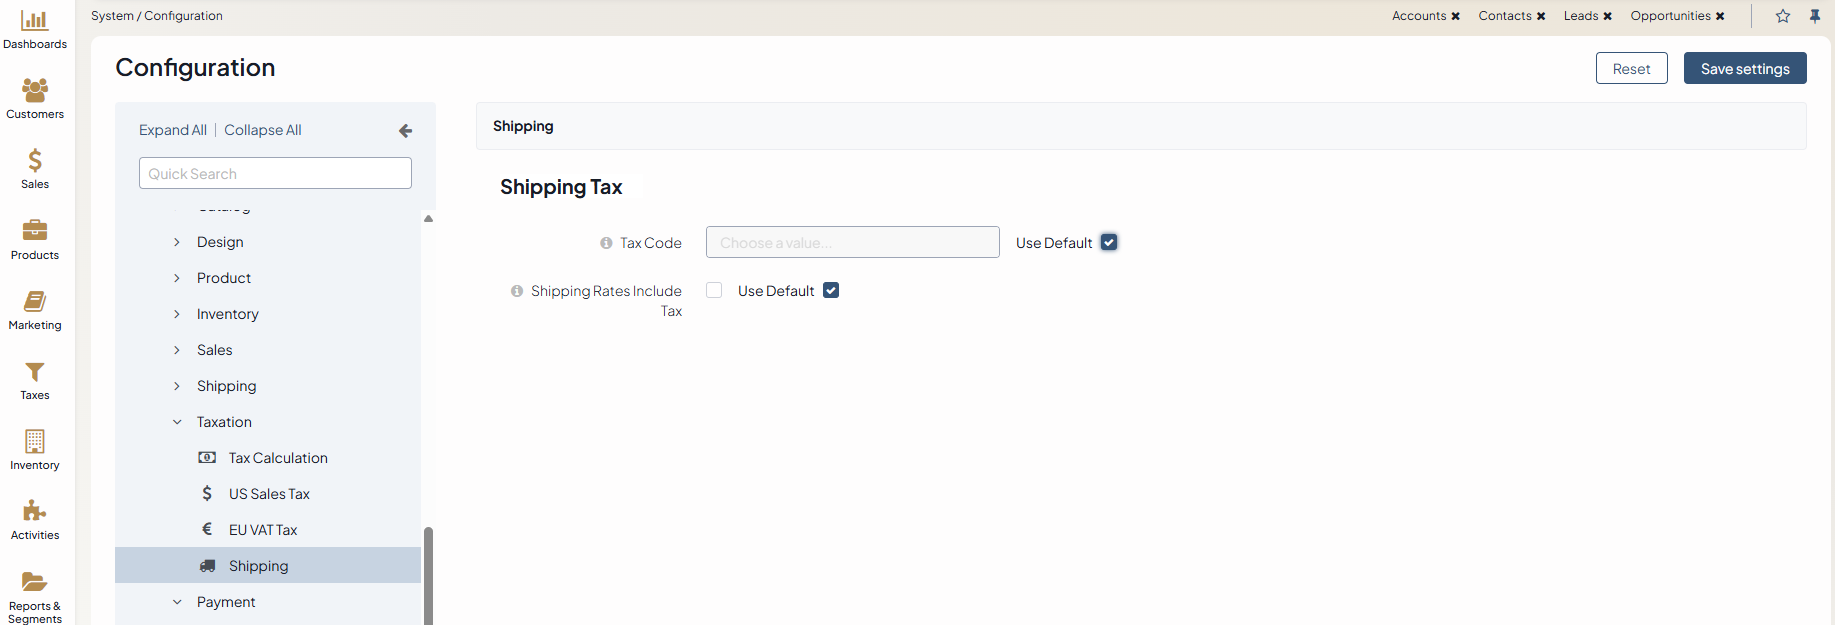The width and height of the screenshot is (1835, 625).
Task: Open the Sales dollar icon in sidebar
Action: pyautogui.click(x=35, y=160)
